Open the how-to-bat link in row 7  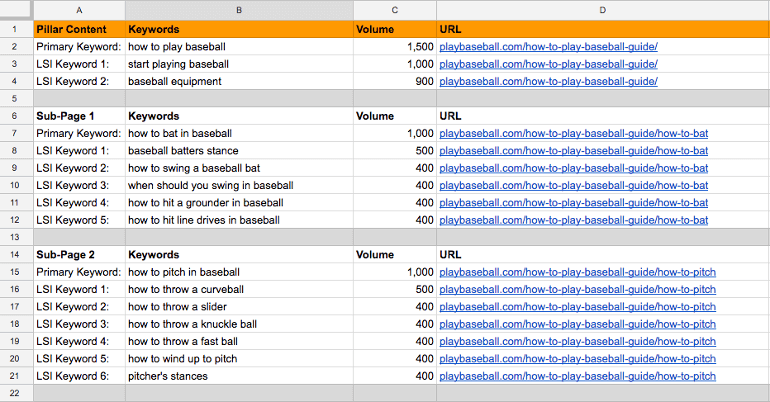point(574,134)
